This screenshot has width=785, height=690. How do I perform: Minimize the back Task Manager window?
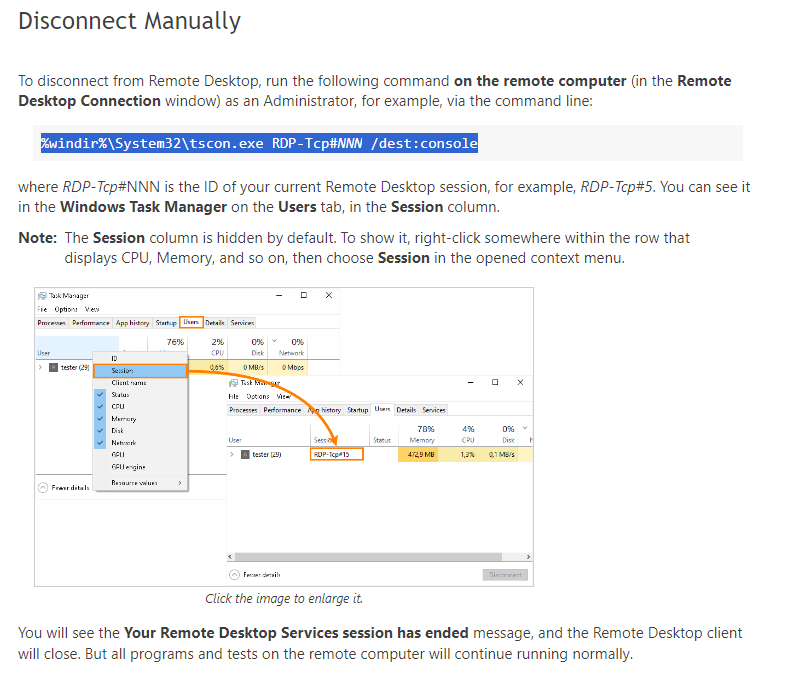tap(279, 295)
